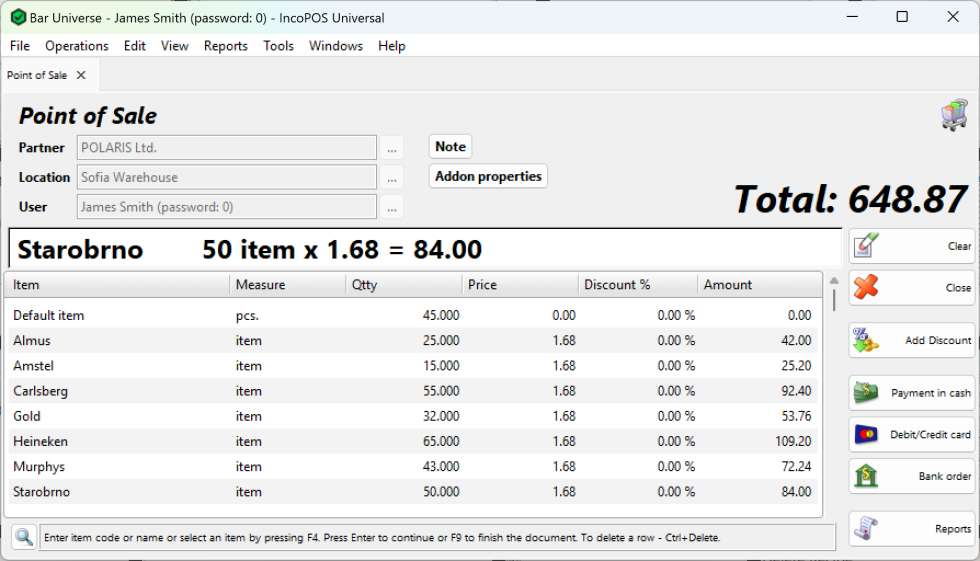Click the Item column header
Screen dimensions: 980x561
118,285
